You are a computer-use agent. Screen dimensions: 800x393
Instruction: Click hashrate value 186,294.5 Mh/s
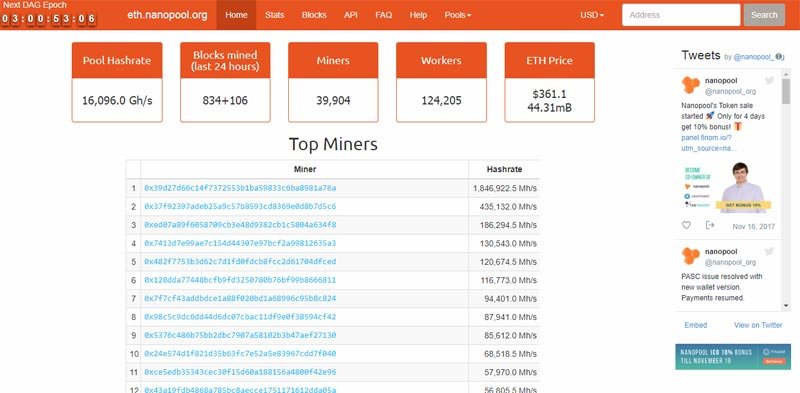click(508, 225)
